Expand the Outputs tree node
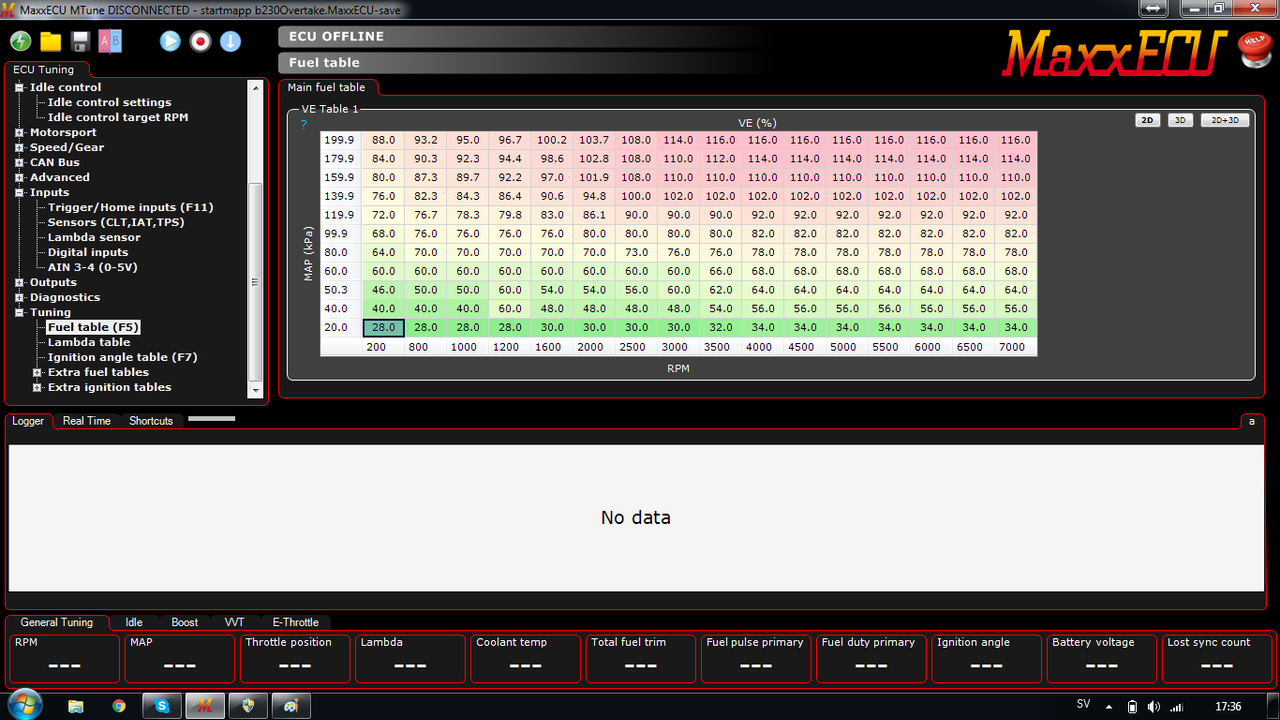Image resolution: width=1280 pixels, height=720 pixels. 19,282
